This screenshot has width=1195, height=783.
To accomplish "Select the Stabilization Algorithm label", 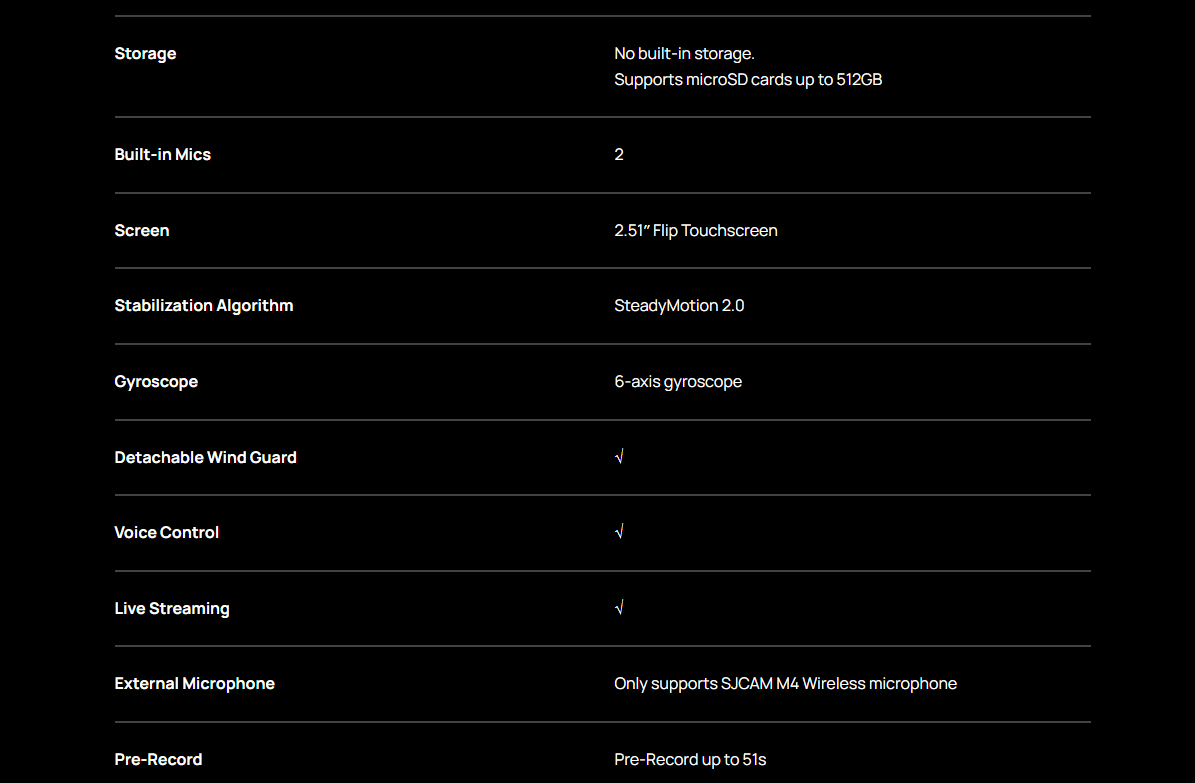I will 204,306.
